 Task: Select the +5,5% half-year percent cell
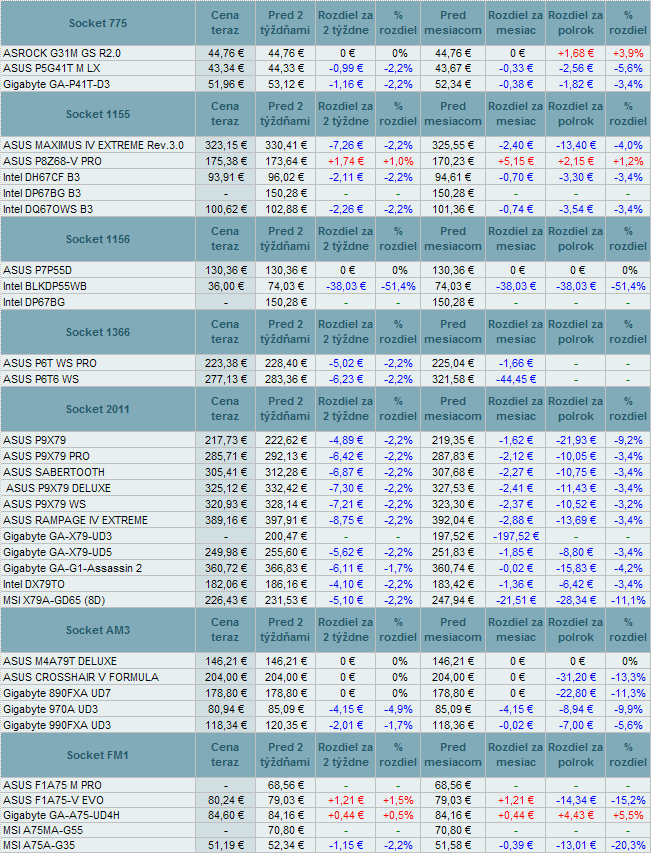[x=628, y=815]
